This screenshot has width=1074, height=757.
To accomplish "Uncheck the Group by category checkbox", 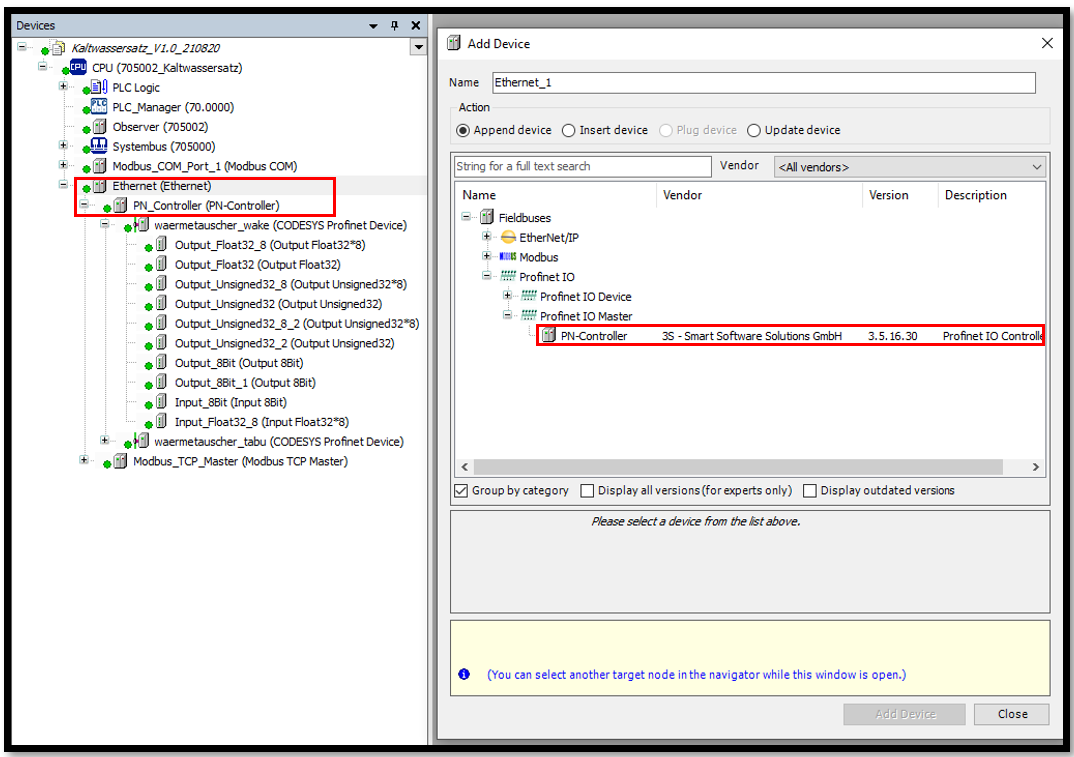I will click(461, 491).
